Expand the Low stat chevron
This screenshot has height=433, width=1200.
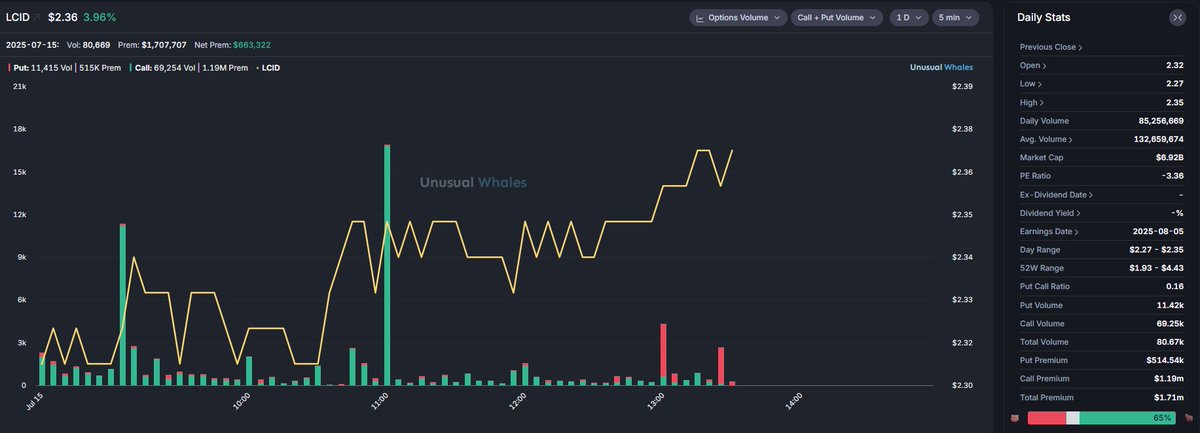1042,84
